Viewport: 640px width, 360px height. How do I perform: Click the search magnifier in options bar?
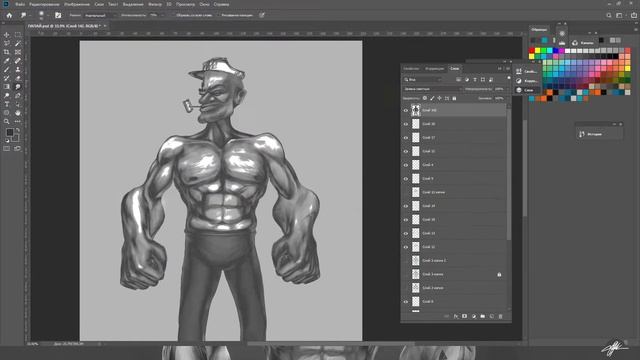click(609, 15)
